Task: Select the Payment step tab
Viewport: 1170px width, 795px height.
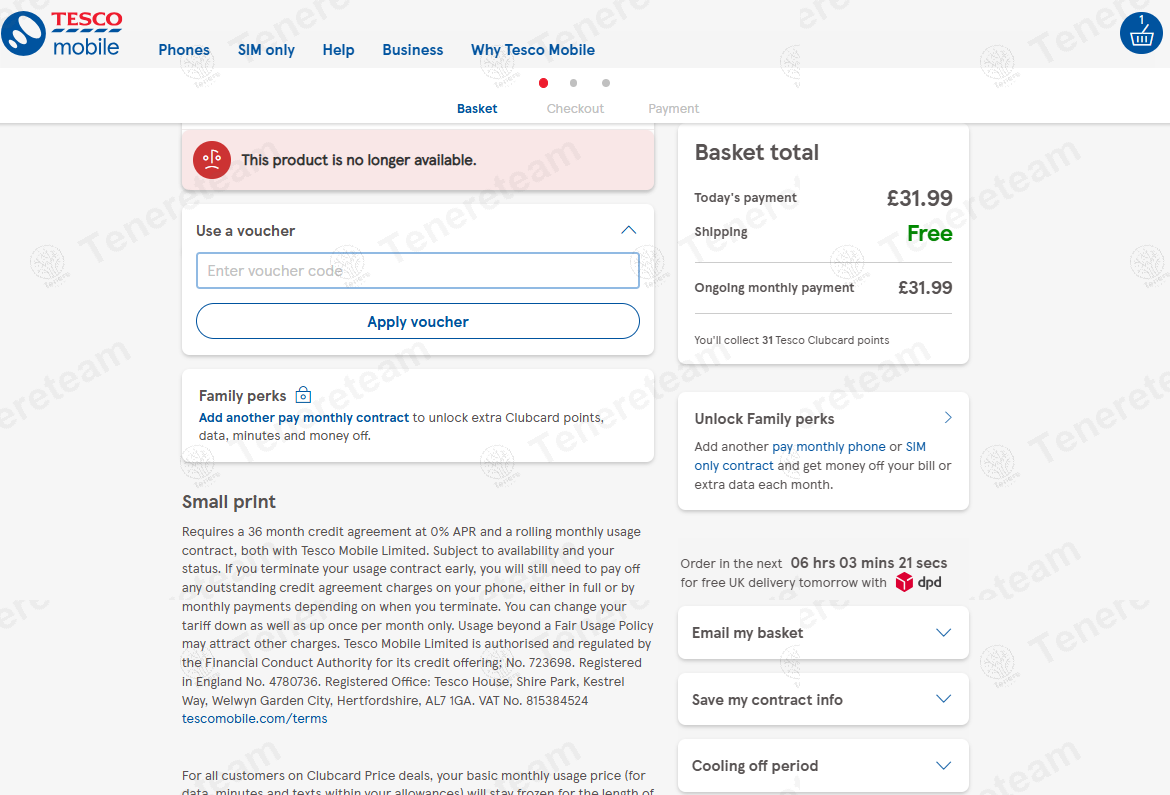Action: pyautogui.click(x=674, y=108)
